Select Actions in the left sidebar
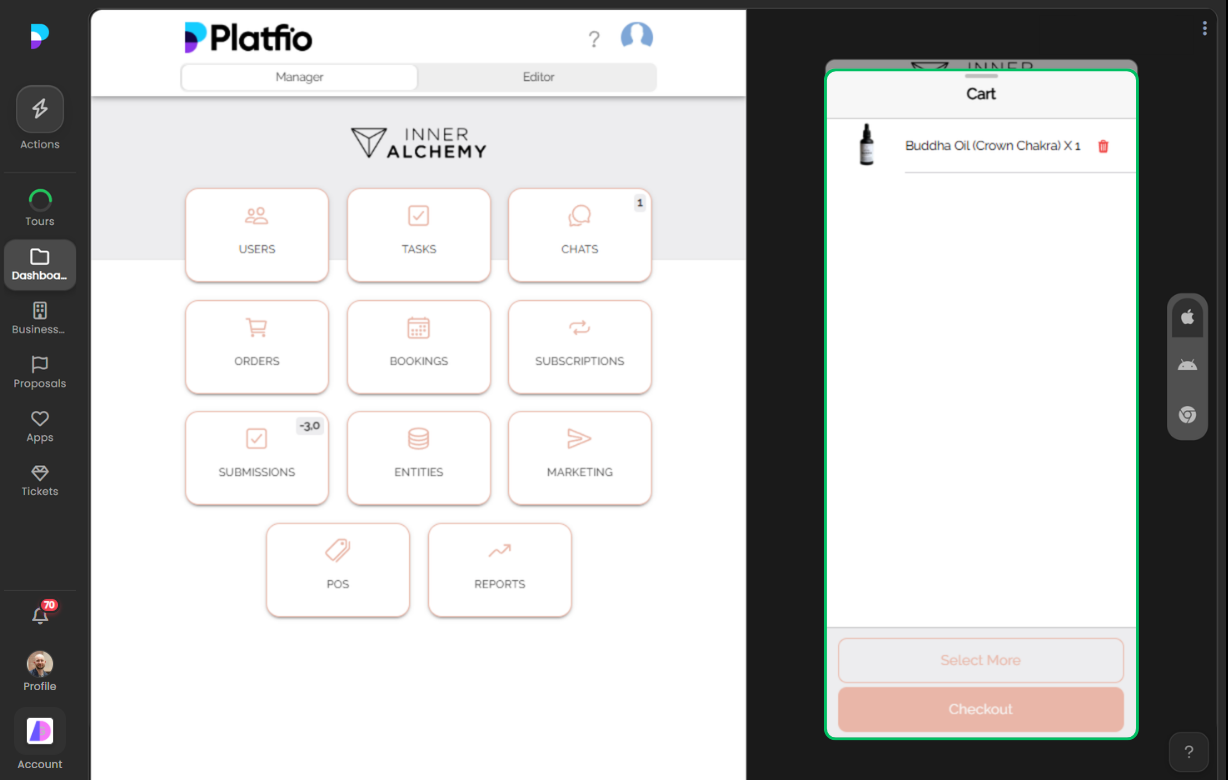Screen dimensions: 1228x780 (40, 117)
